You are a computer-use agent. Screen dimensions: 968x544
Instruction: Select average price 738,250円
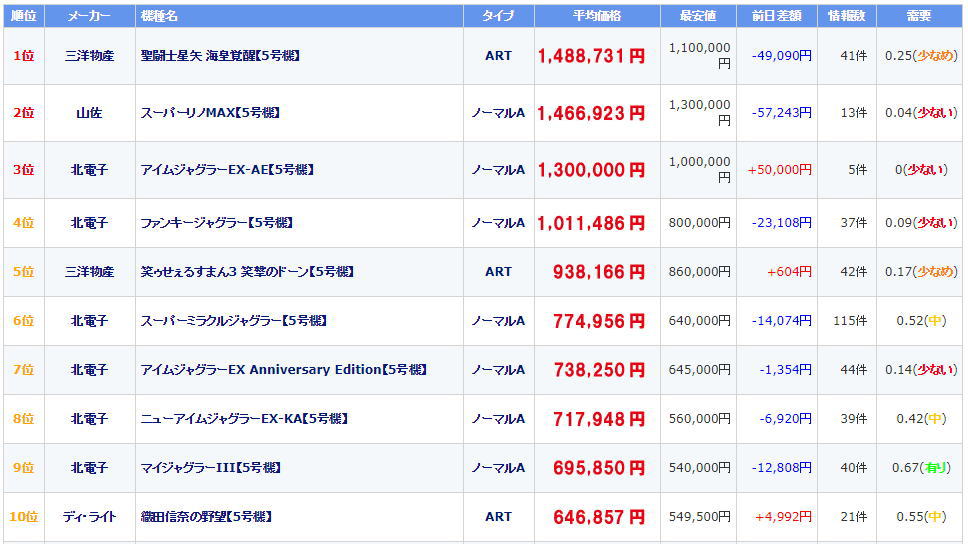pyautogui.click(x=599, y=370)
